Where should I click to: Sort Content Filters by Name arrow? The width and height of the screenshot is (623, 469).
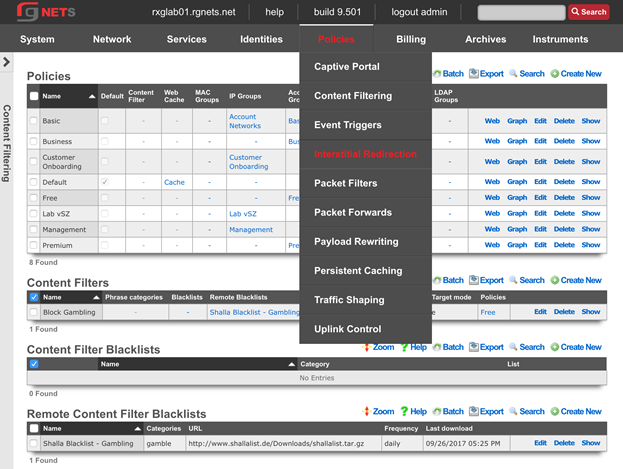(x=96, y=297)
